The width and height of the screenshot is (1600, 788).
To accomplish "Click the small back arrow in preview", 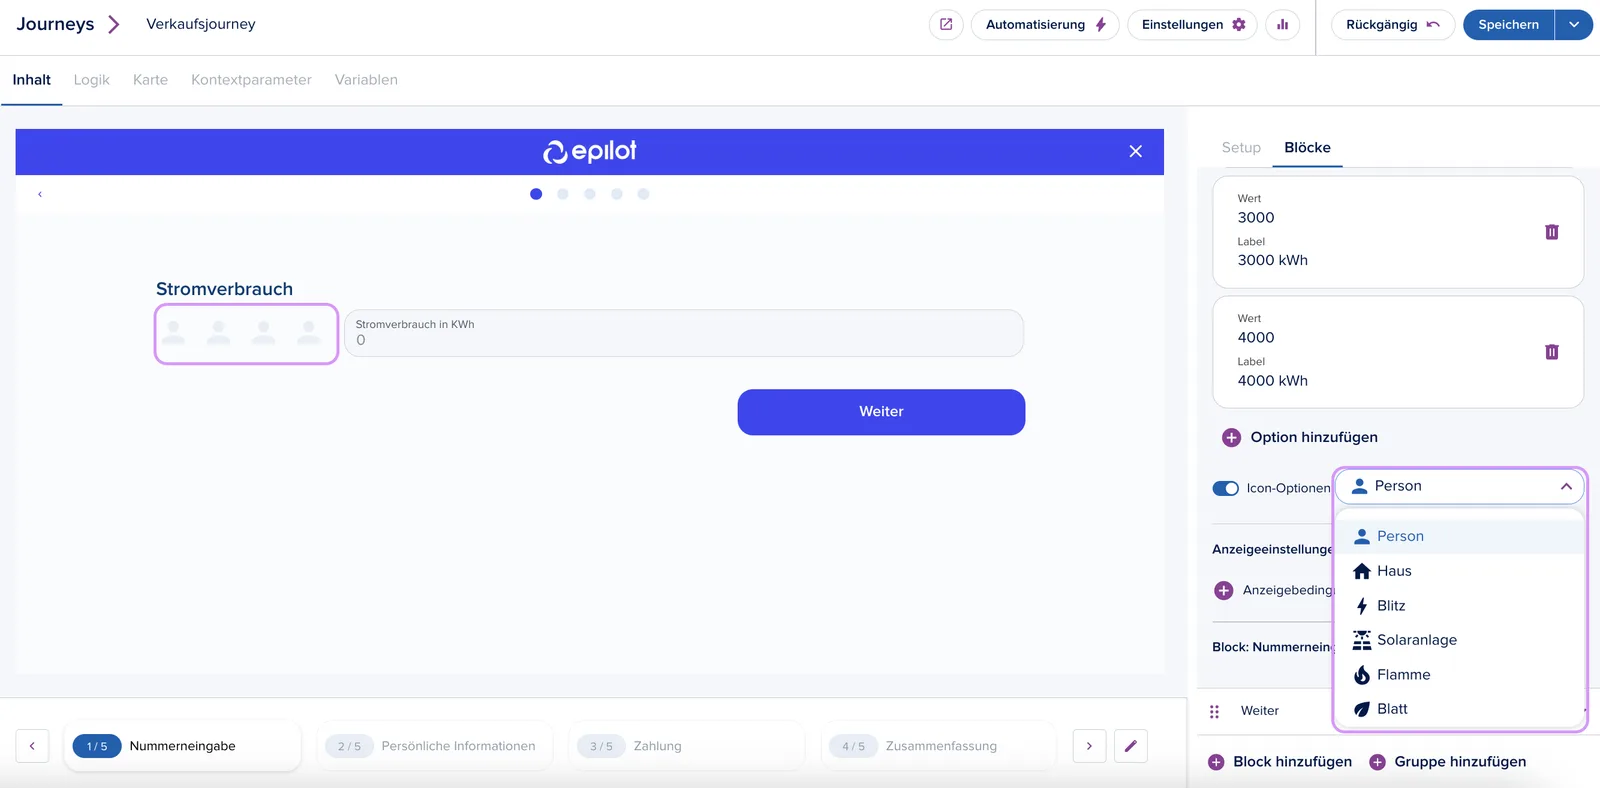I will point(40,194).
